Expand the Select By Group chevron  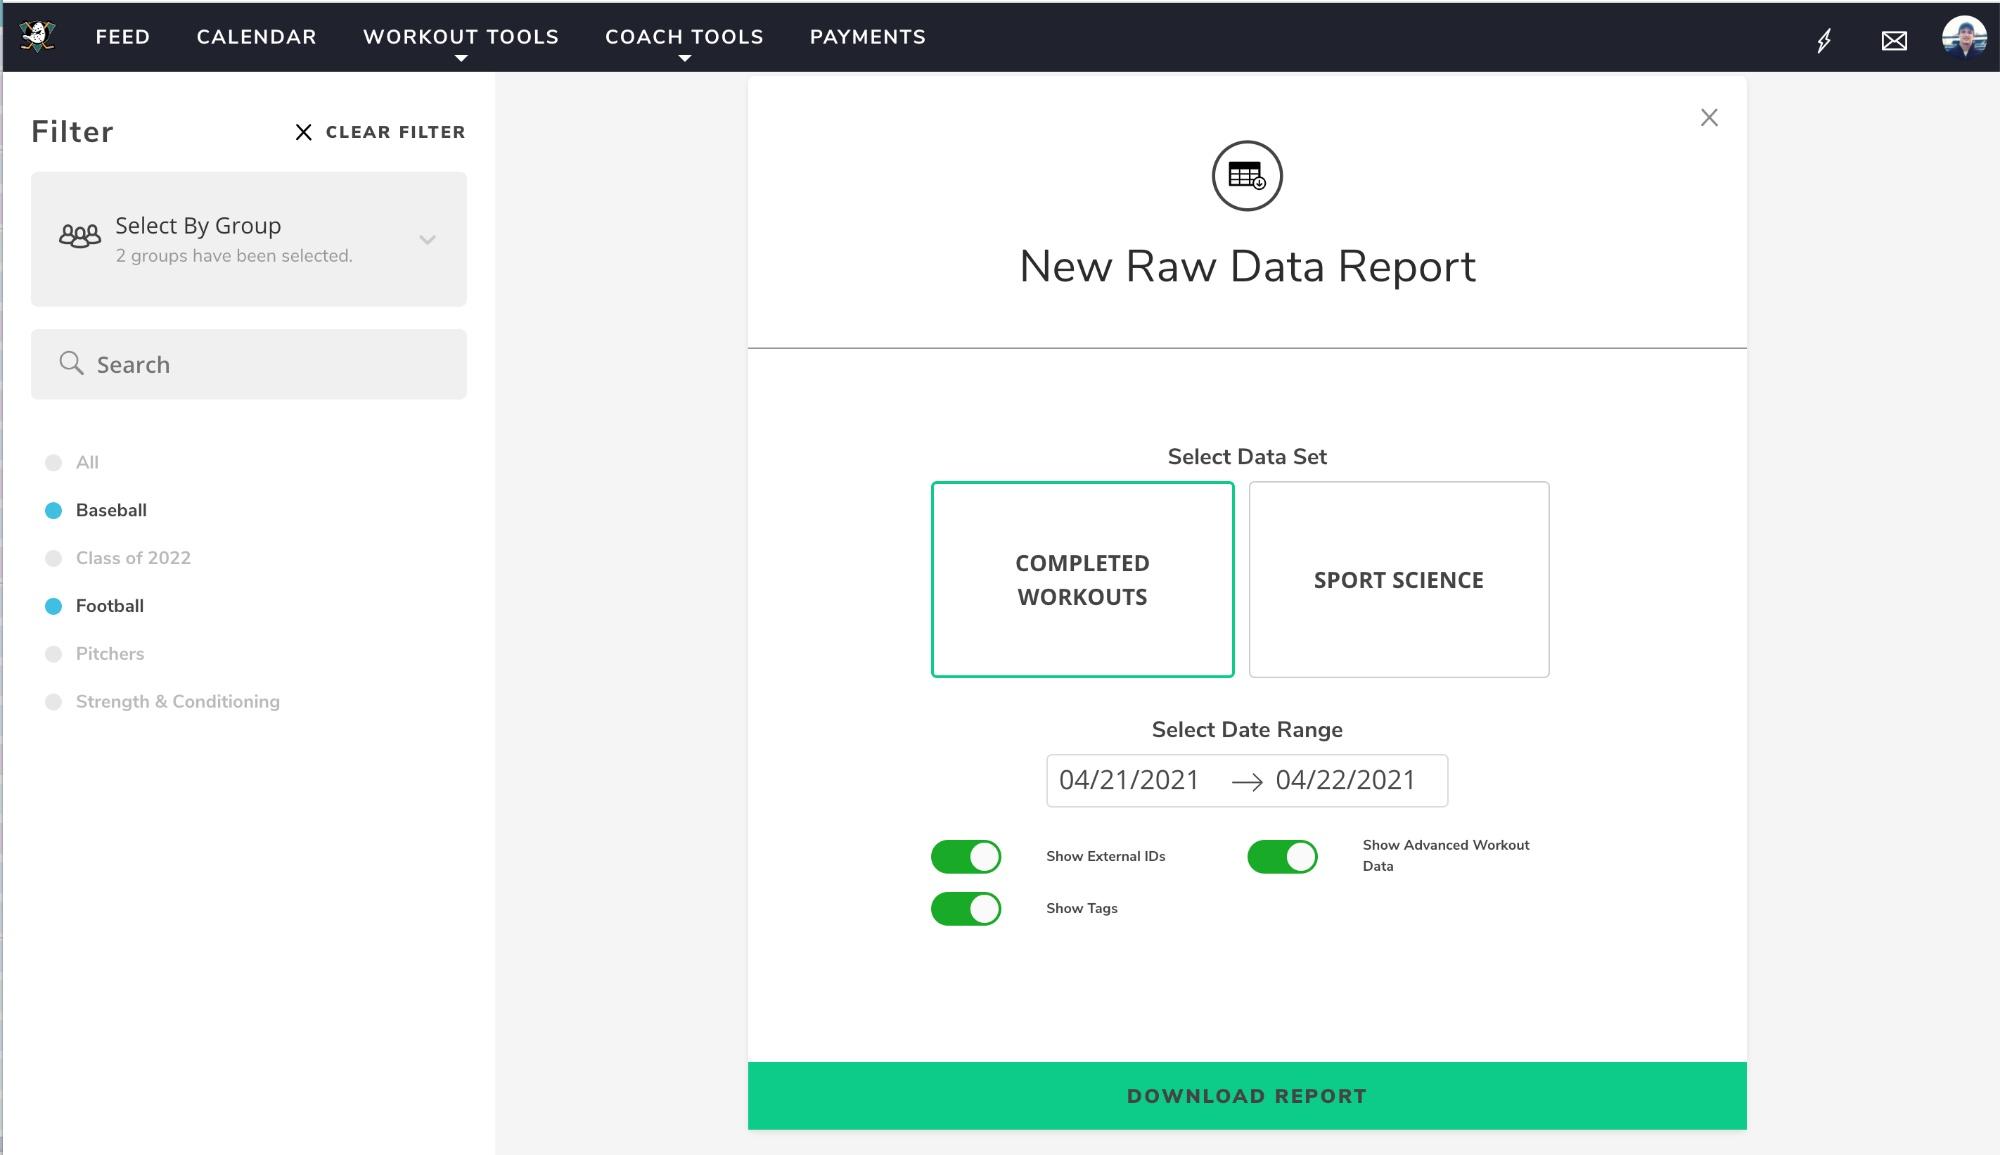pyautogui.click(x=427, y=240)
